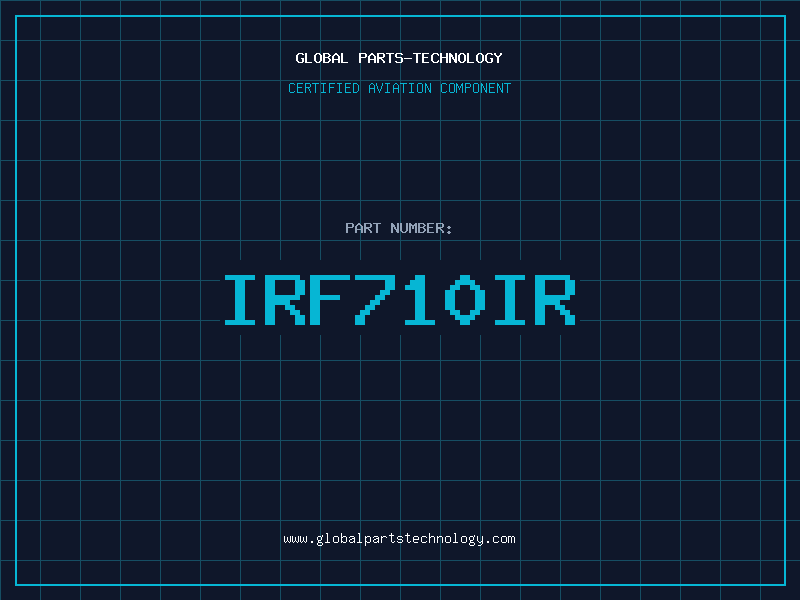Screen dimensions: 800x600
Task: Click the digit 0 in part number
Action: 466,300
